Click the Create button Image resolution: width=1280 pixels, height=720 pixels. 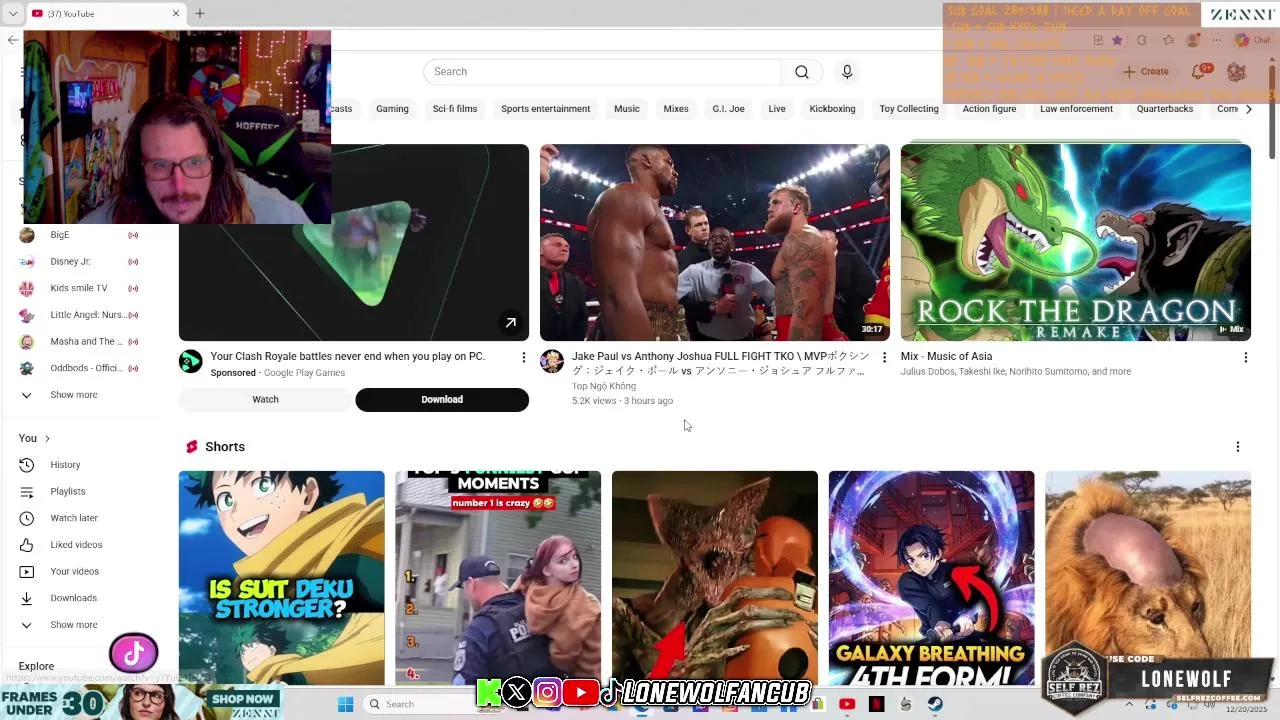pyautogui.click(x=1146, y=72)
